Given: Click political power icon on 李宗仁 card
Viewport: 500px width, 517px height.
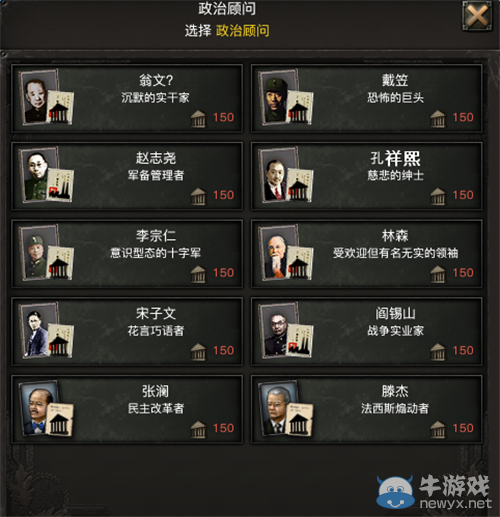Looking at the screenshot, I should coord(199,274).
